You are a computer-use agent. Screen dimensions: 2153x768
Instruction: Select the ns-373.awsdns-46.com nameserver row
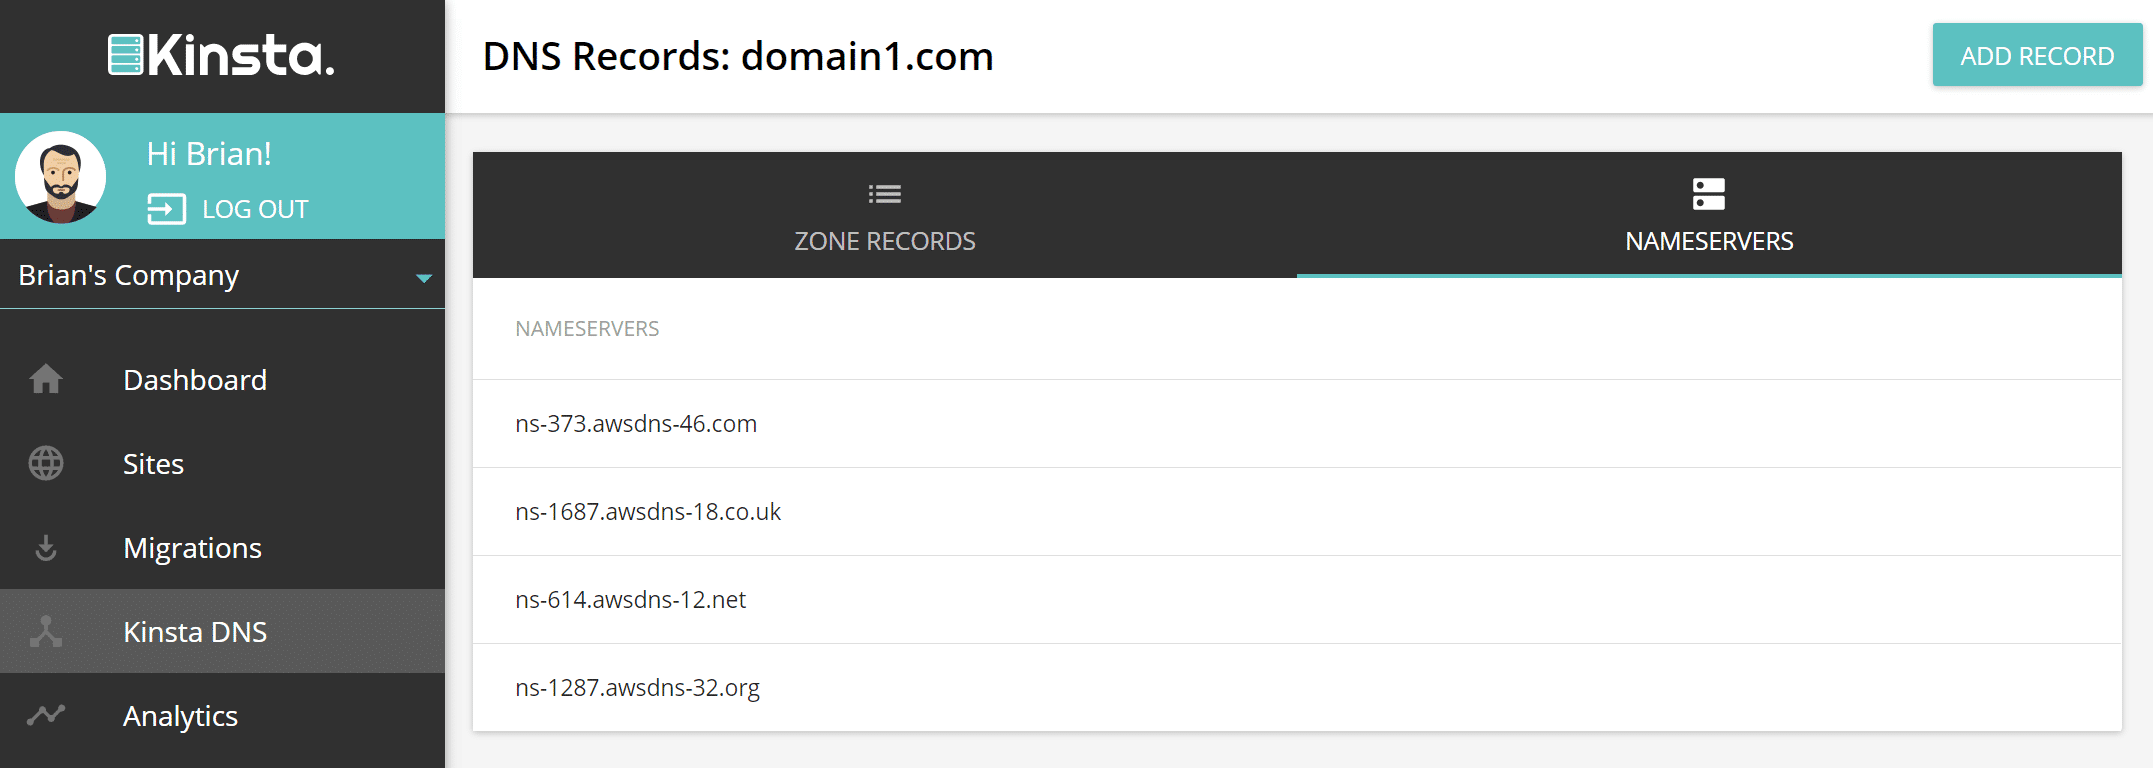(x=1297, y=424)
